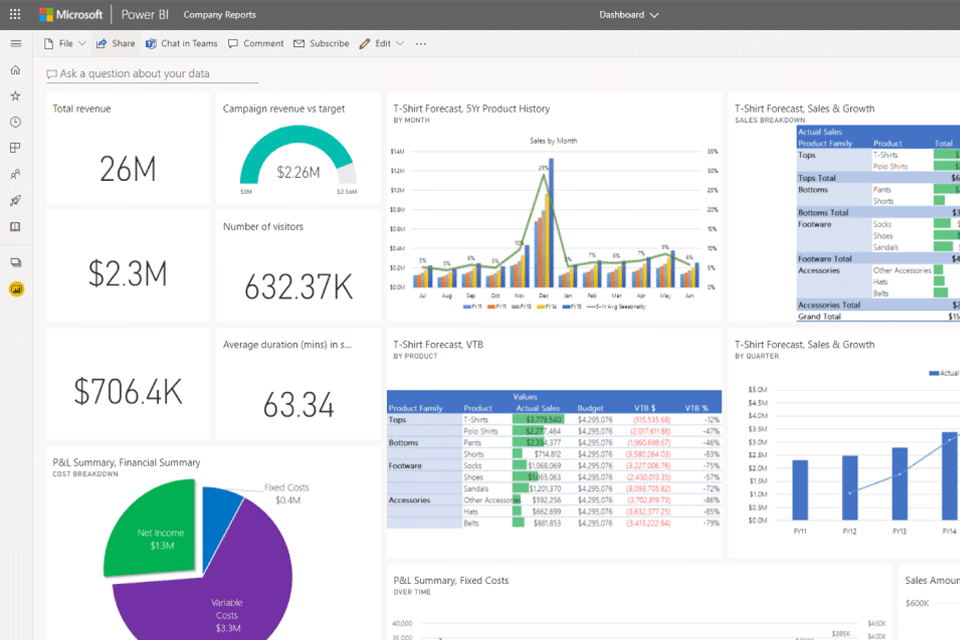View Recent items using the clock icon
Viewport: 960px width, 640px height.
pos(15,121)
